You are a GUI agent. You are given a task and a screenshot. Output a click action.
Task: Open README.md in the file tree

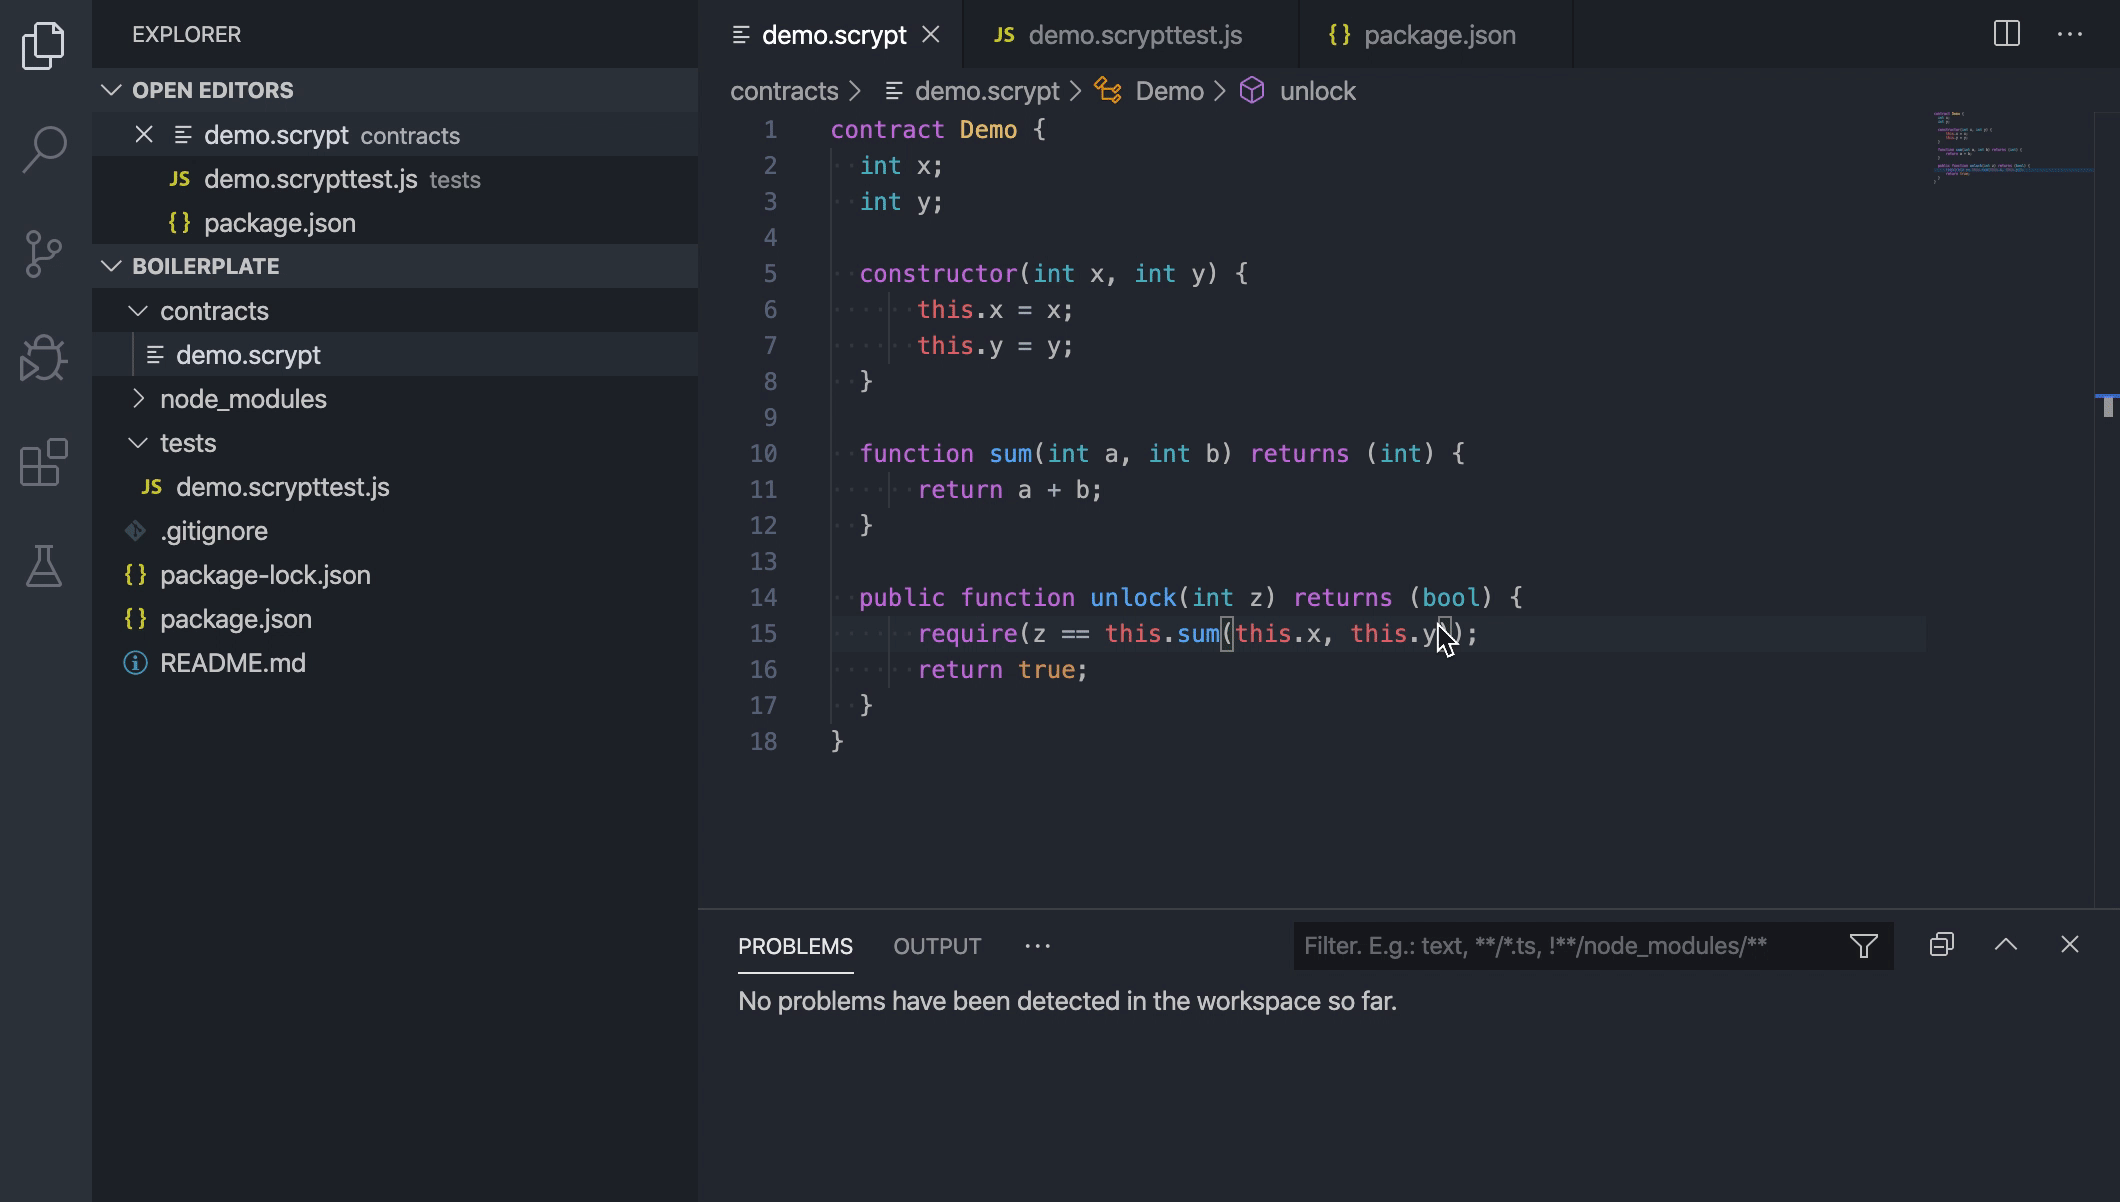pos(232,663)
